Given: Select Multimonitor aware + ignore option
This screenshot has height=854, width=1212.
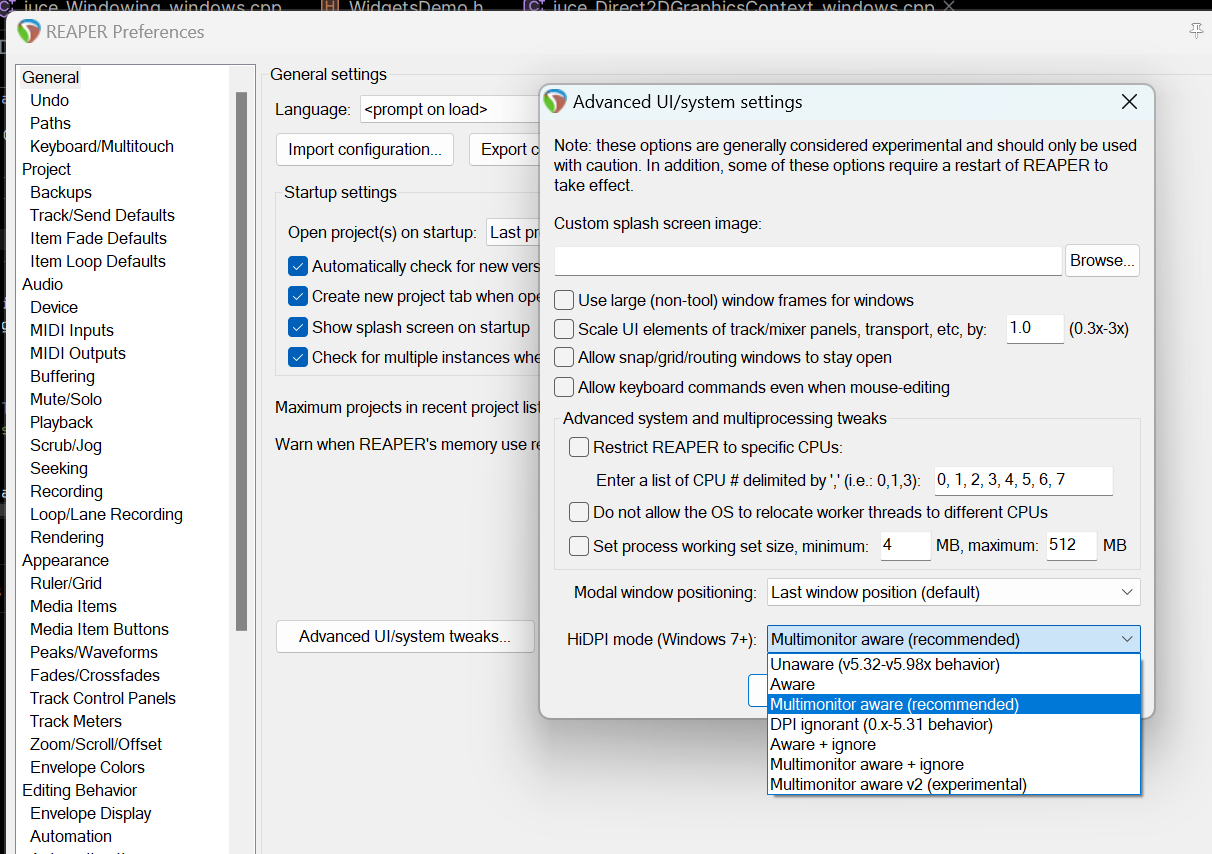Looking at the screenshot, I should pyautogui.click(x=954, y=764).
